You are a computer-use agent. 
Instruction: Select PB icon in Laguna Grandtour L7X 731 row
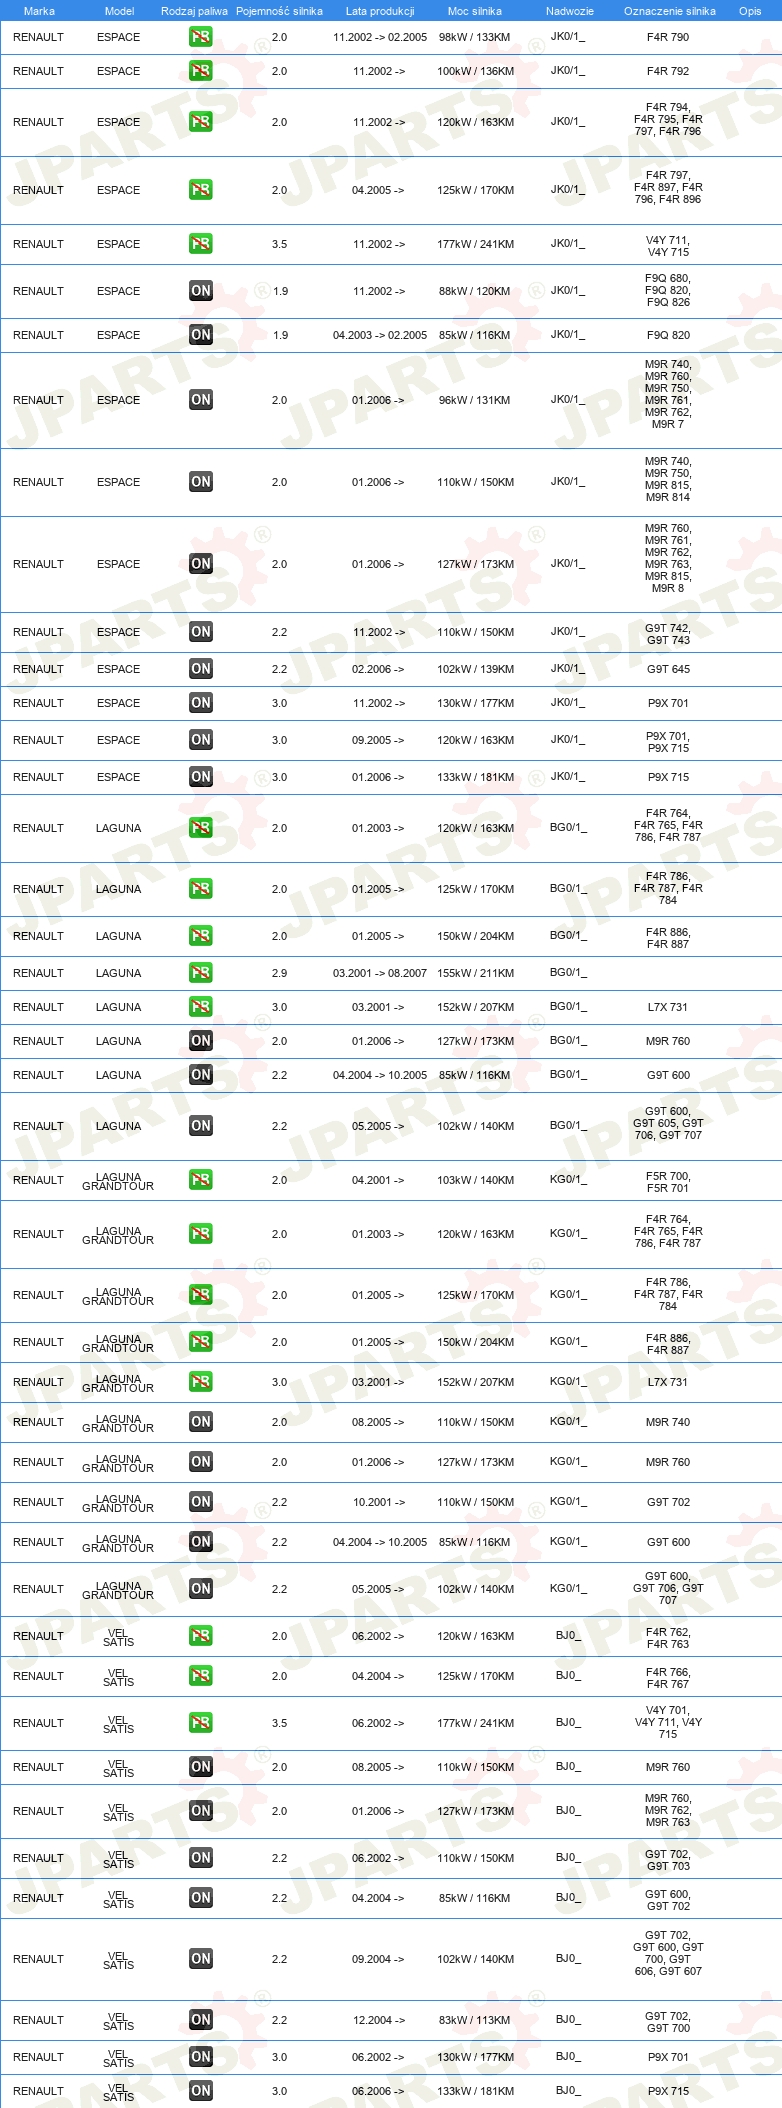pyautogui.click(x=201, y=1382)
